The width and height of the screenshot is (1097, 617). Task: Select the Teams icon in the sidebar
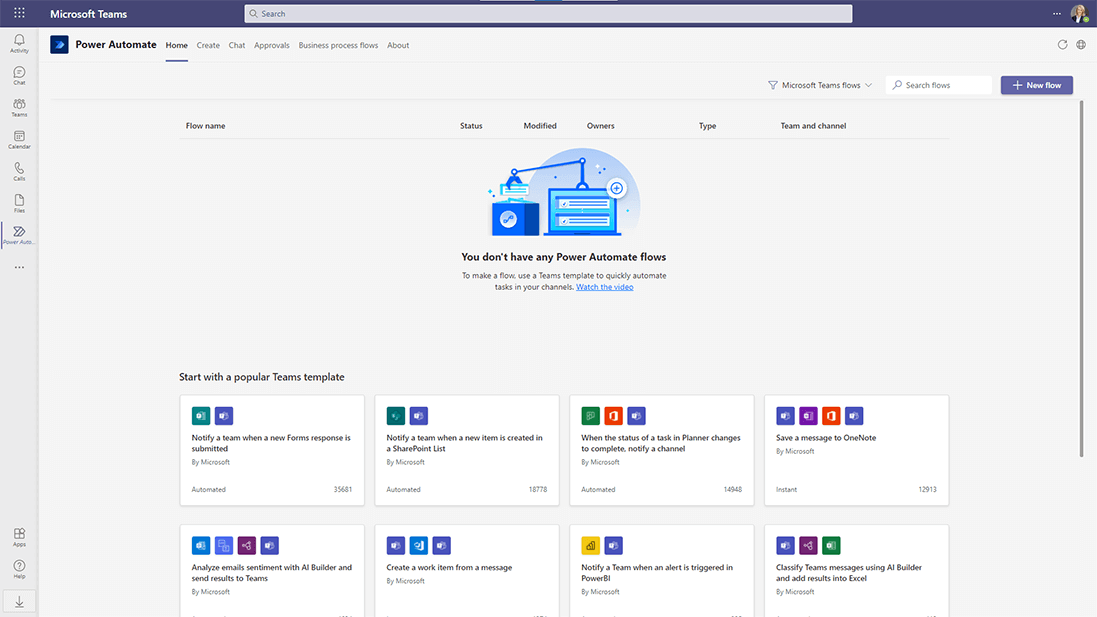tap(18, 107)
